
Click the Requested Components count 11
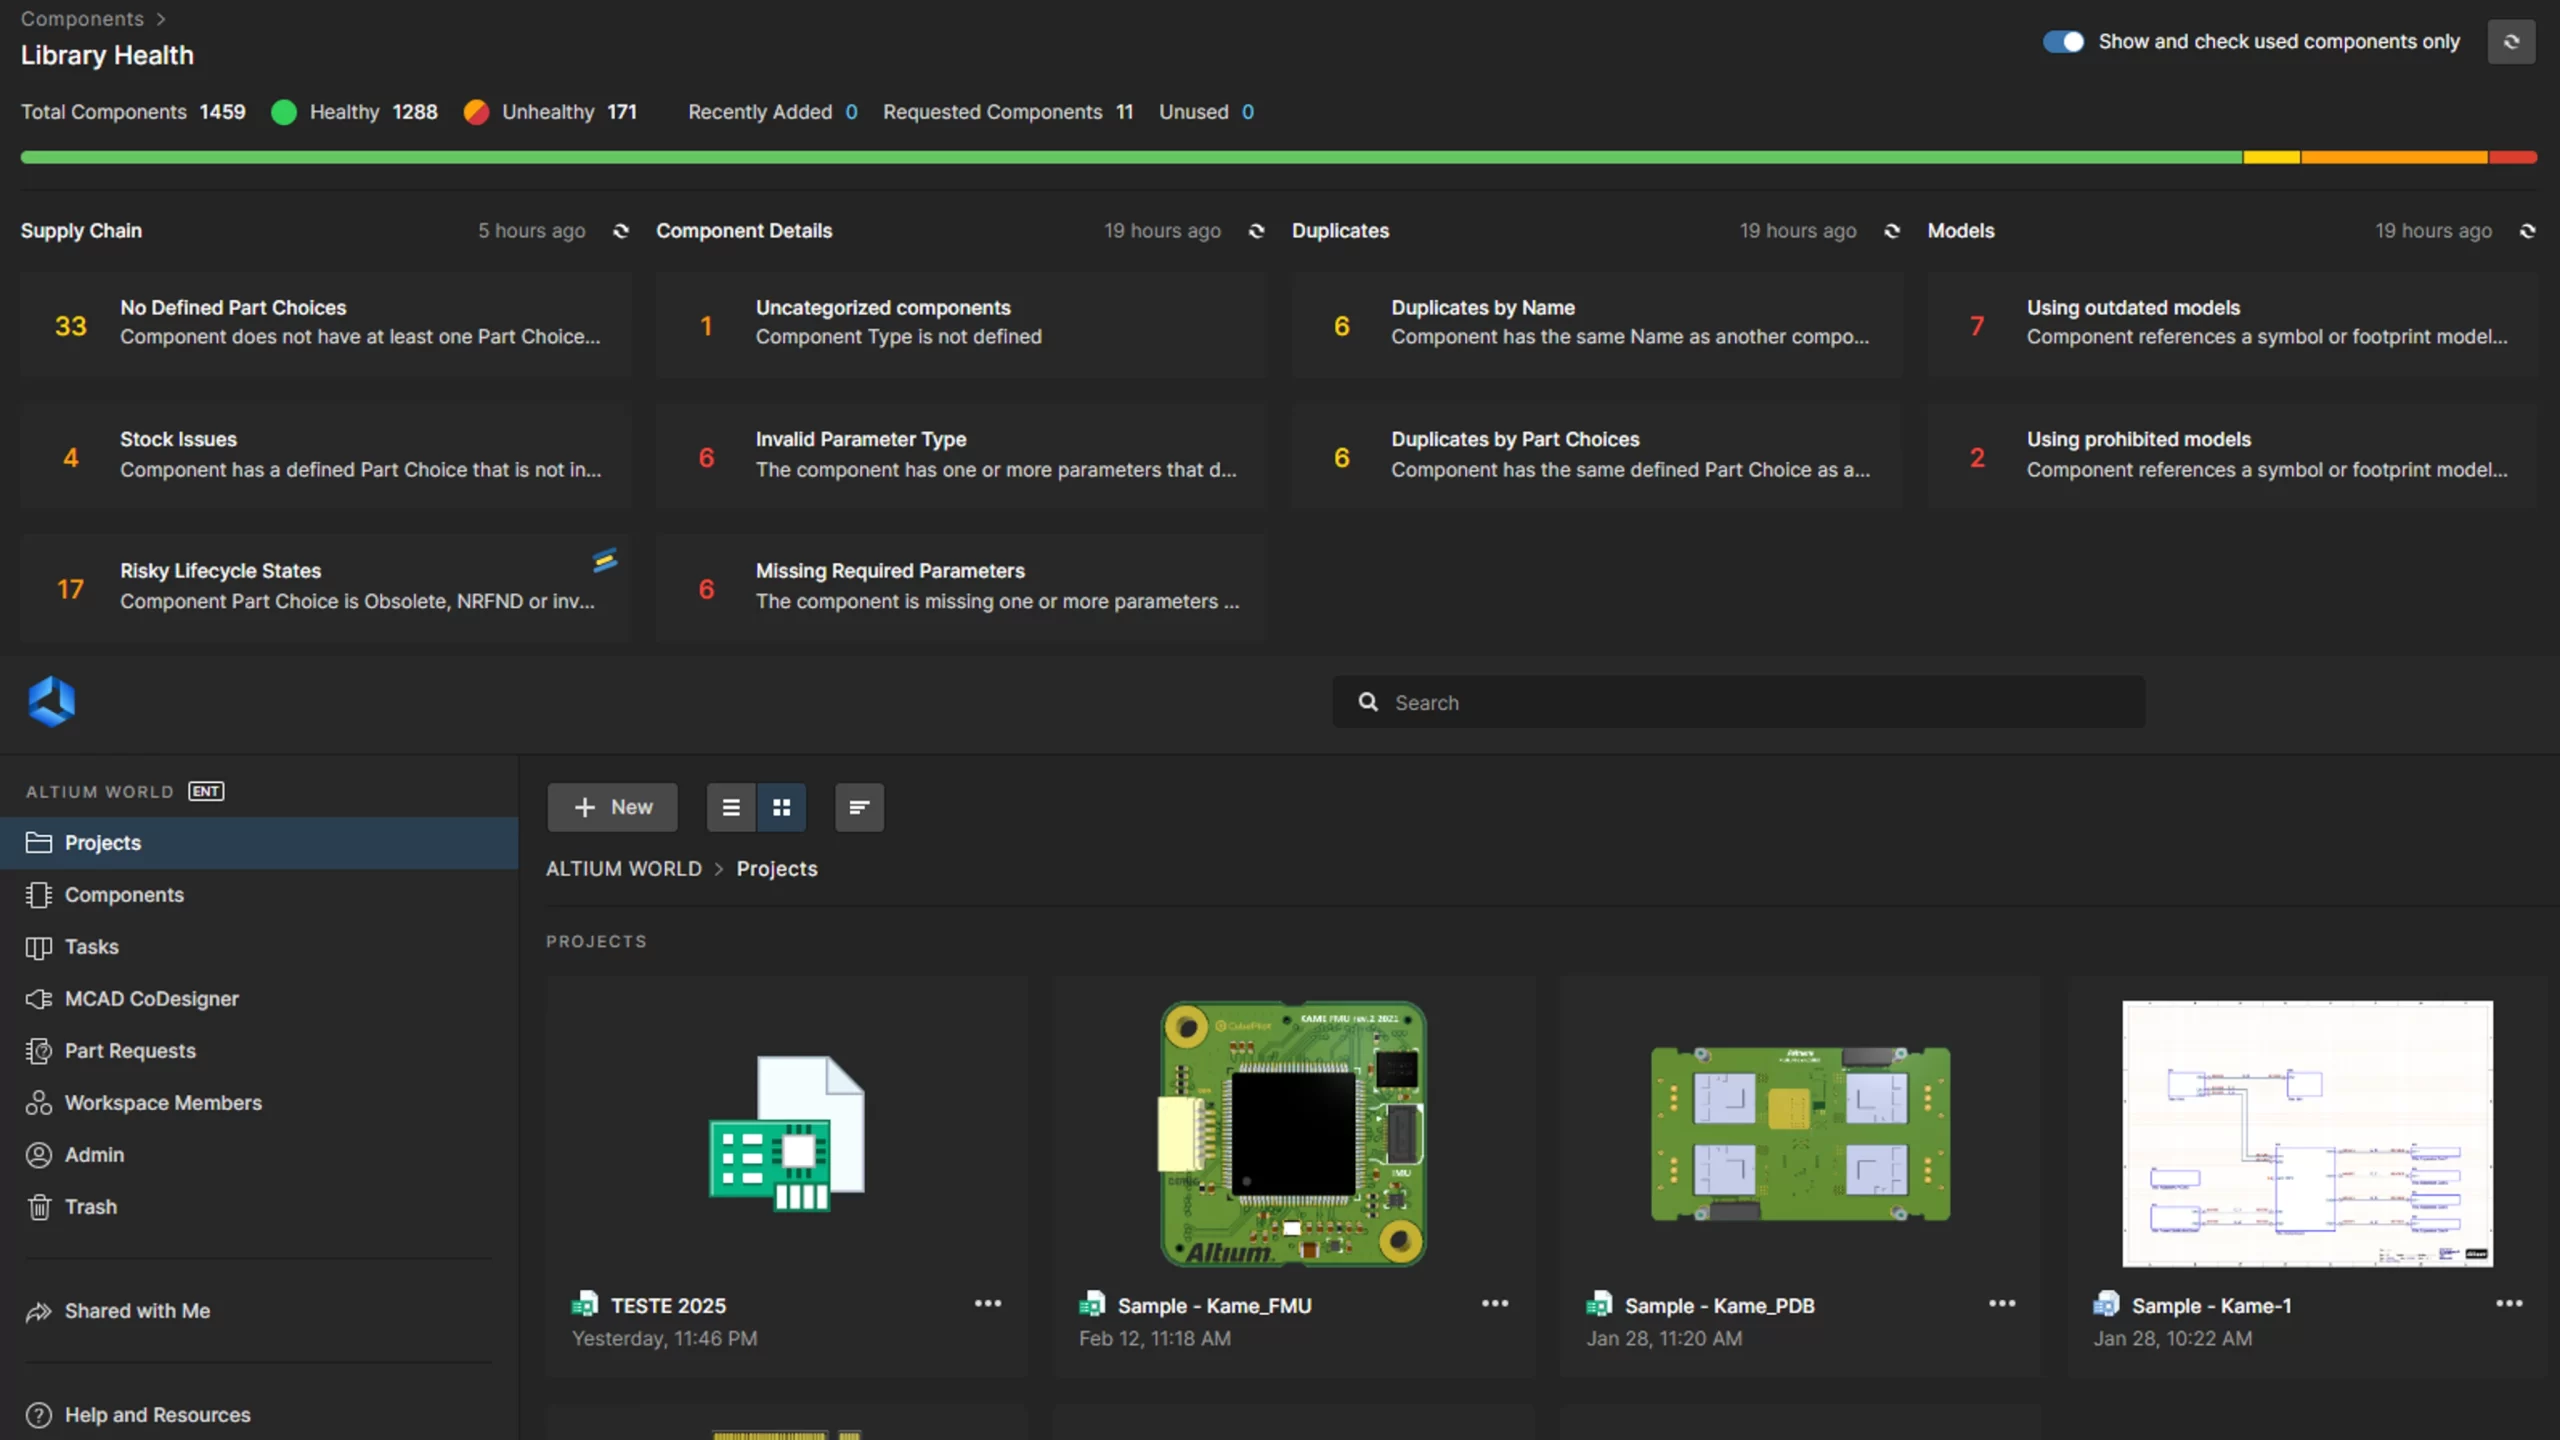click(x=1125, y=112)
